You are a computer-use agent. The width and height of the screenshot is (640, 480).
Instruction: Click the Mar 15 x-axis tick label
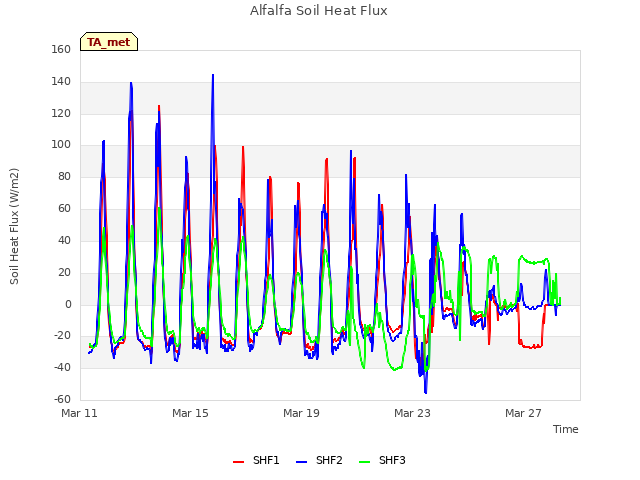[190, 413]
